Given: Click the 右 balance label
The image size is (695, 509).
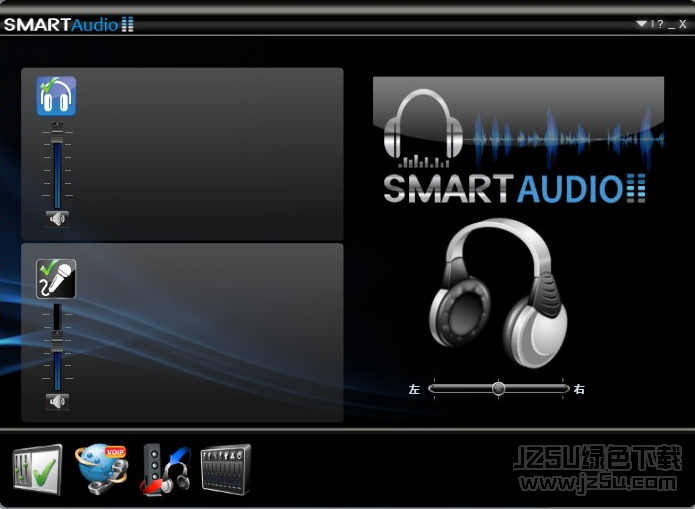Looking at the screenshot, I should (579, 389).
